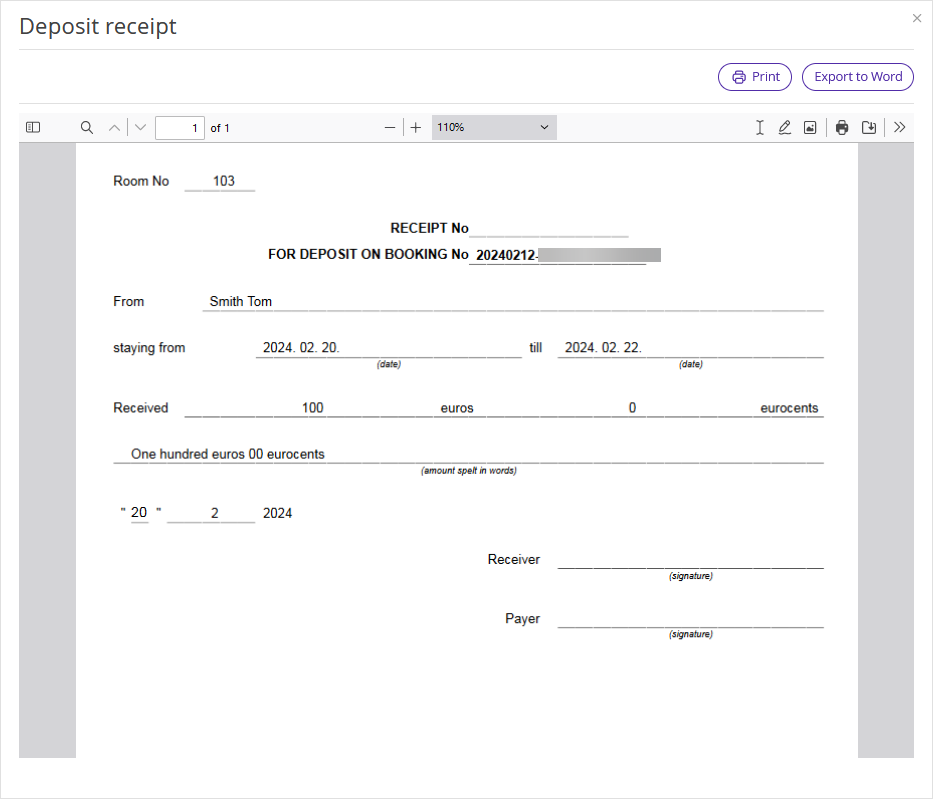
Task: Click the stay start date 2024. 02. 20.
Action: (301, 347)
